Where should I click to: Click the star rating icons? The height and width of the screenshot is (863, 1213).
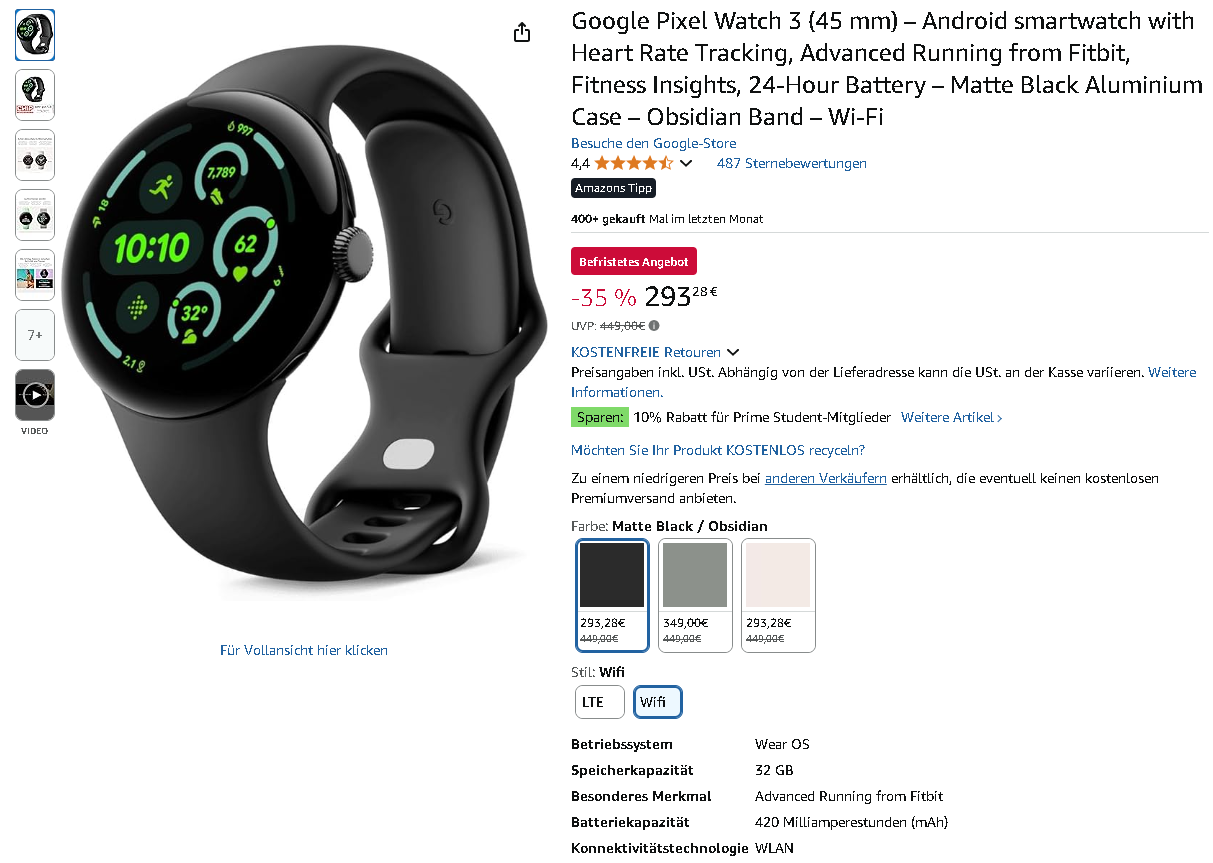click(633, 163)
